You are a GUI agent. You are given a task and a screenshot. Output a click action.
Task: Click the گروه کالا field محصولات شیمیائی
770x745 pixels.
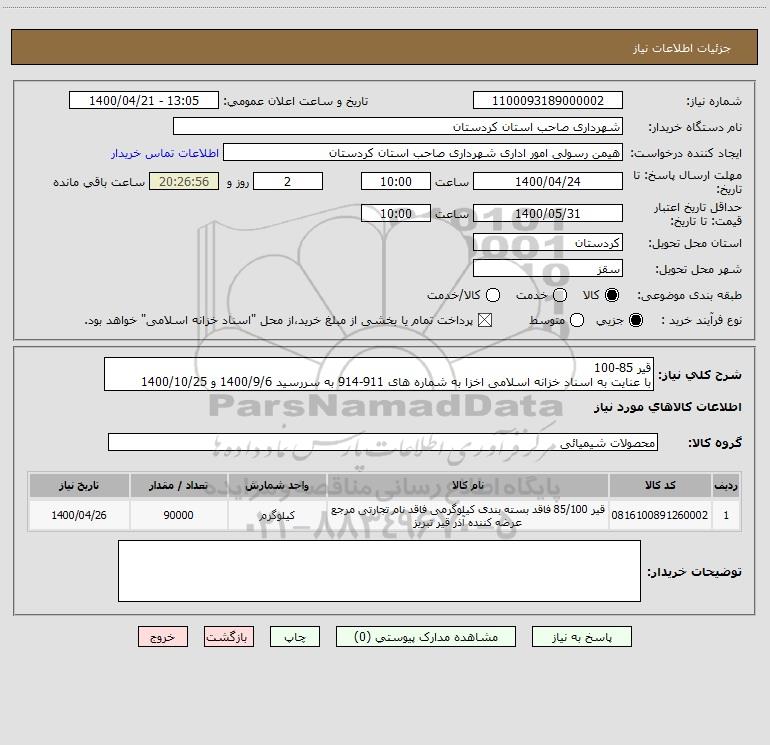click(x=383, y=442)
